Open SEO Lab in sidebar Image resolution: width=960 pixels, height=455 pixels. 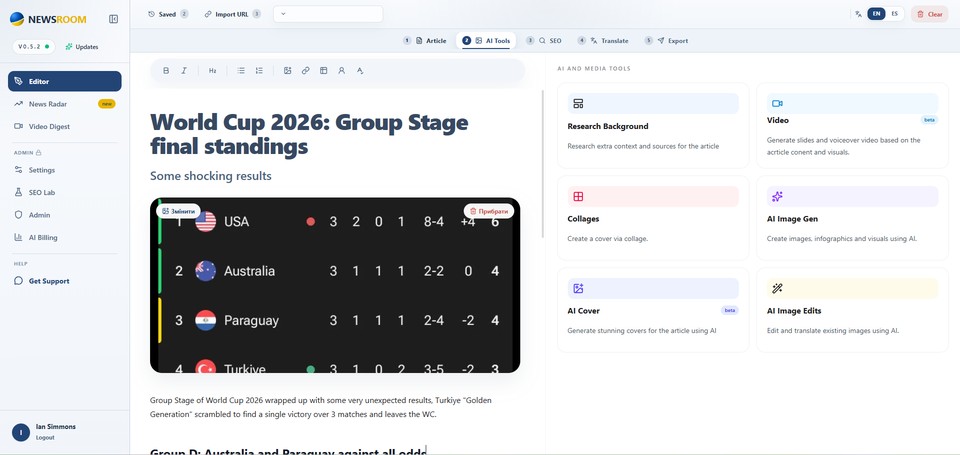click(64, 192)
